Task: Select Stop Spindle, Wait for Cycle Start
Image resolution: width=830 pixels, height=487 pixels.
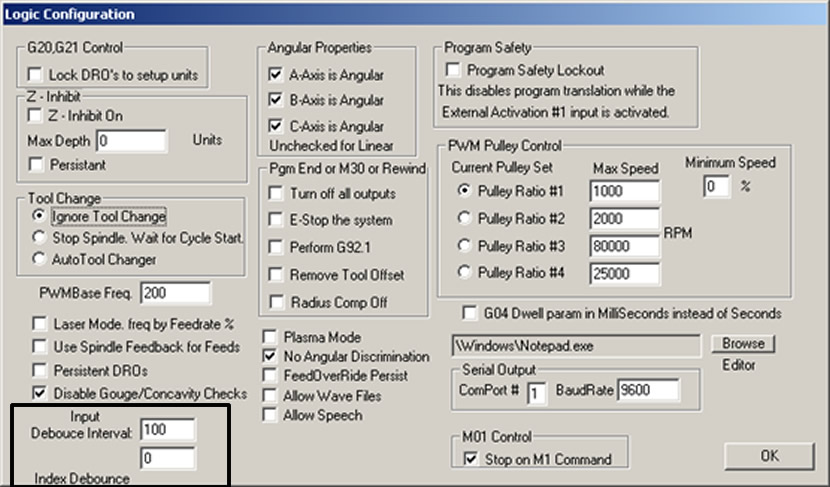Action: (39, 237)
